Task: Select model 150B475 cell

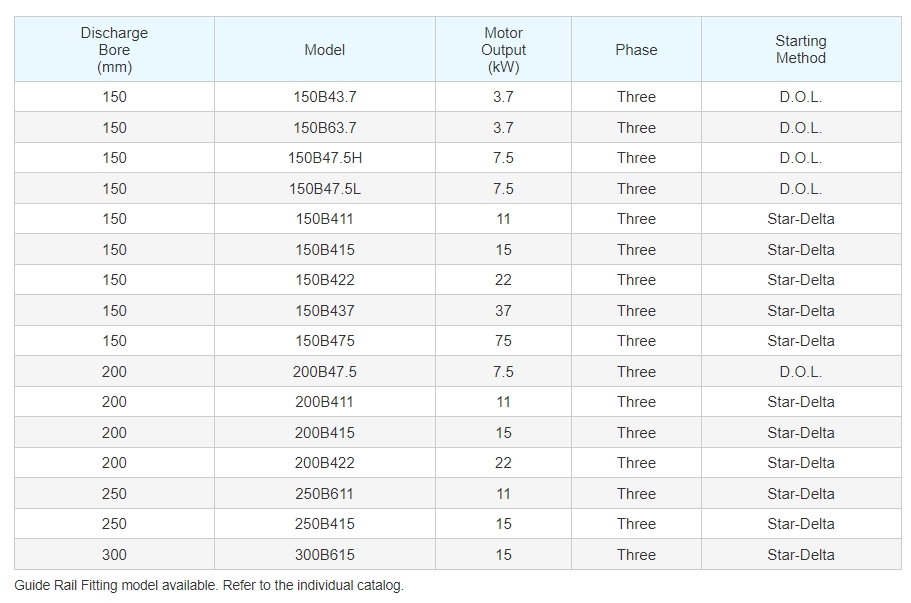Action: [325, 341]
